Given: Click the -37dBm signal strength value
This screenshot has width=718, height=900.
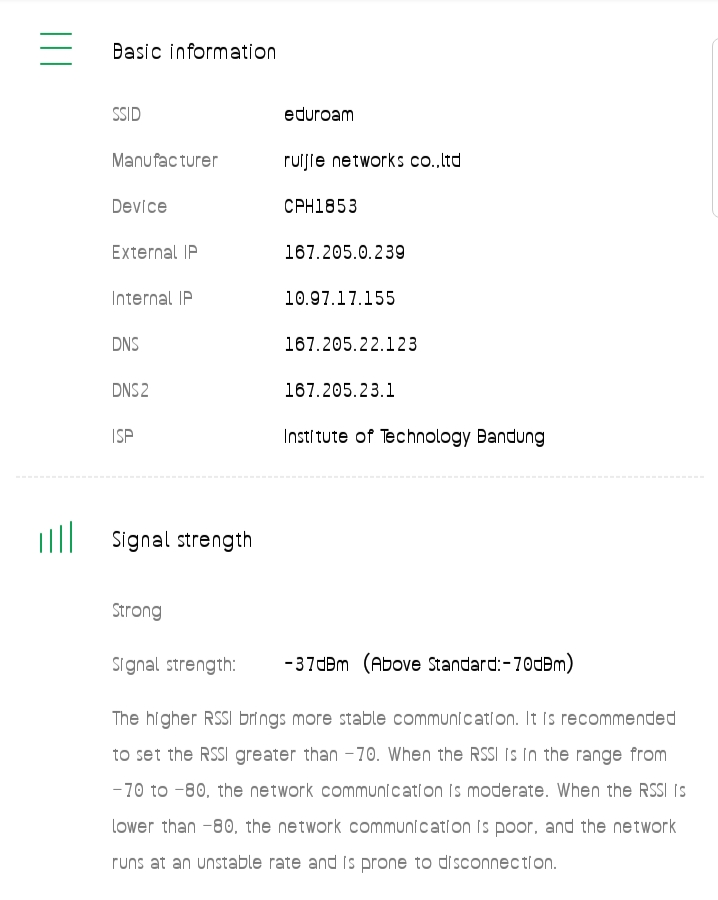Looking at the screenshot, I should [x=317, y=664].
